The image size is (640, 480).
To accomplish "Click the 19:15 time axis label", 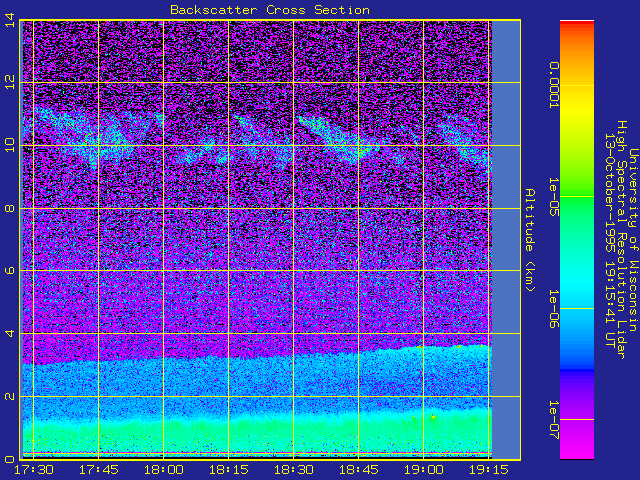I will click(489, 470).
